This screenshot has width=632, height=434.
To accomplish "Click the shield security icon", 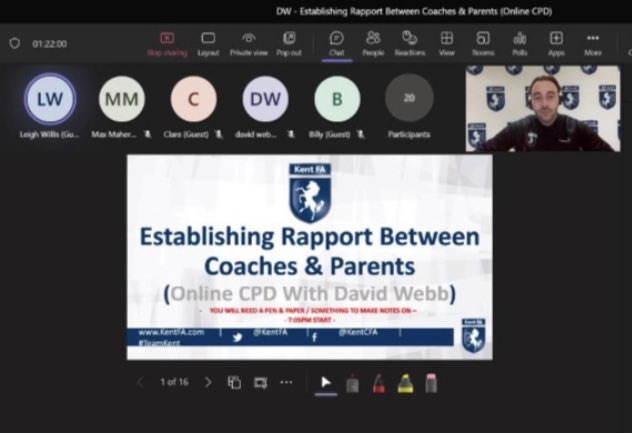I will 15,43.
